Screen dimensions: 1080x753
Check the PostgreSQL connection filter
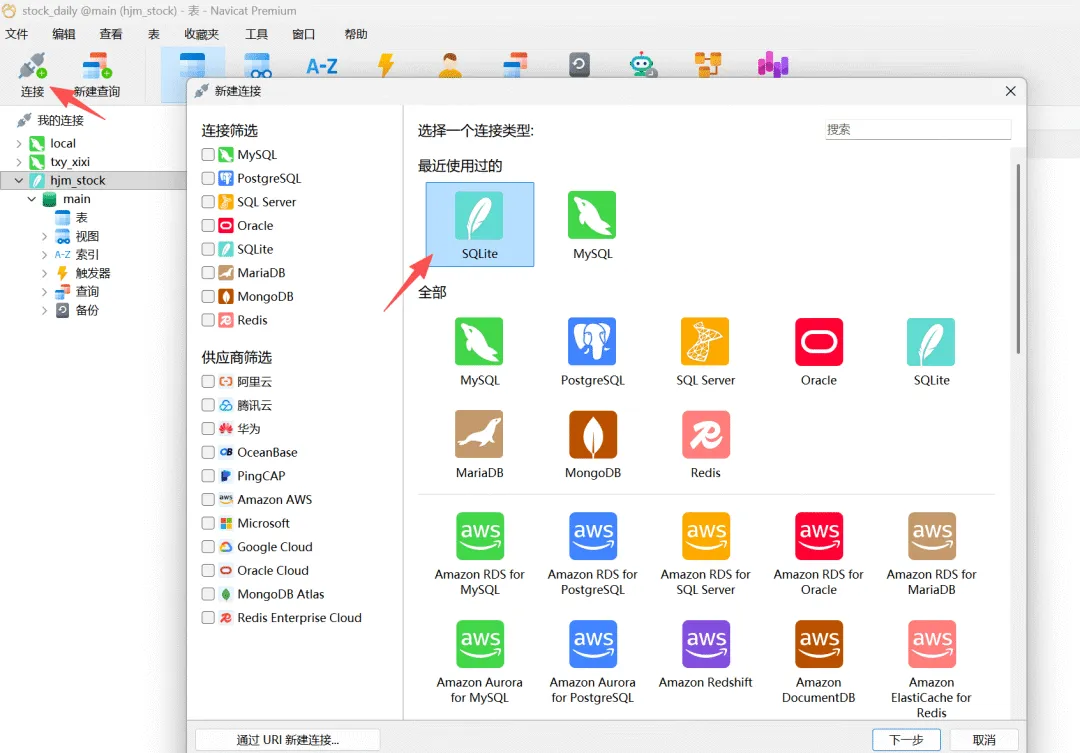208,178
